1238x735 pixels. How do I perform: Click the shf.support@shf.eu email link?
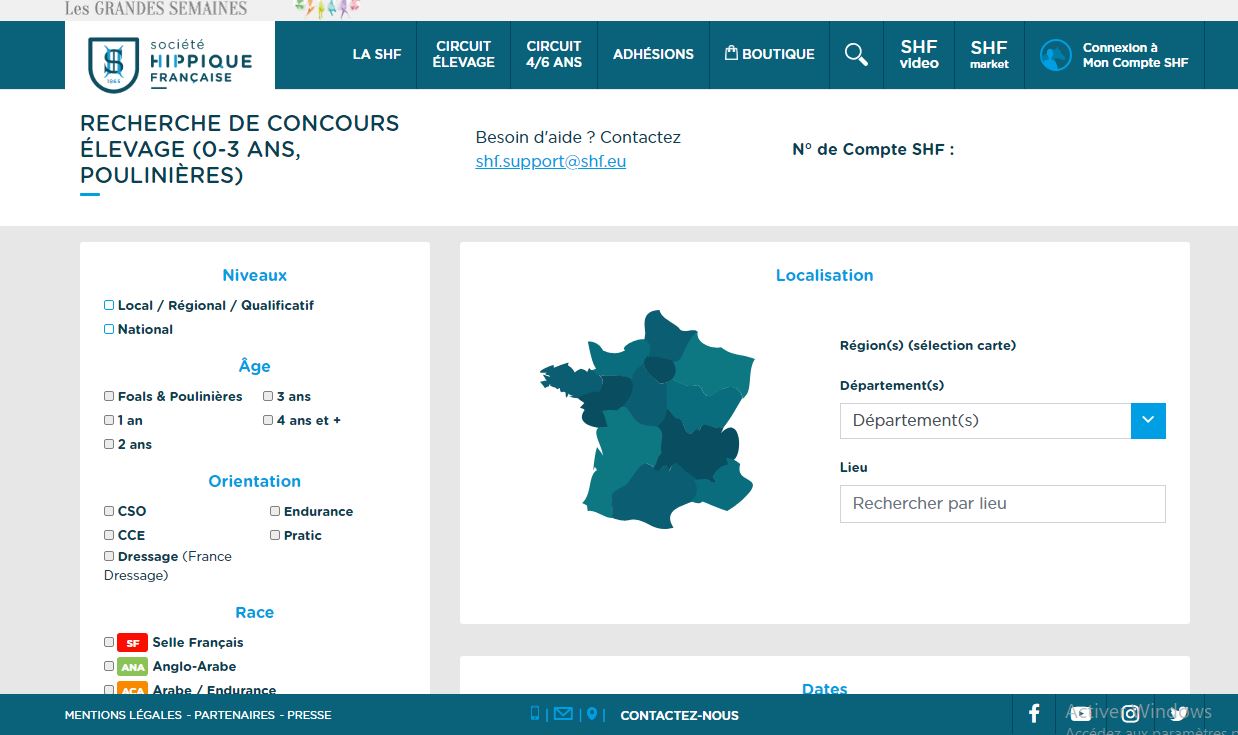tap(550, 162)
